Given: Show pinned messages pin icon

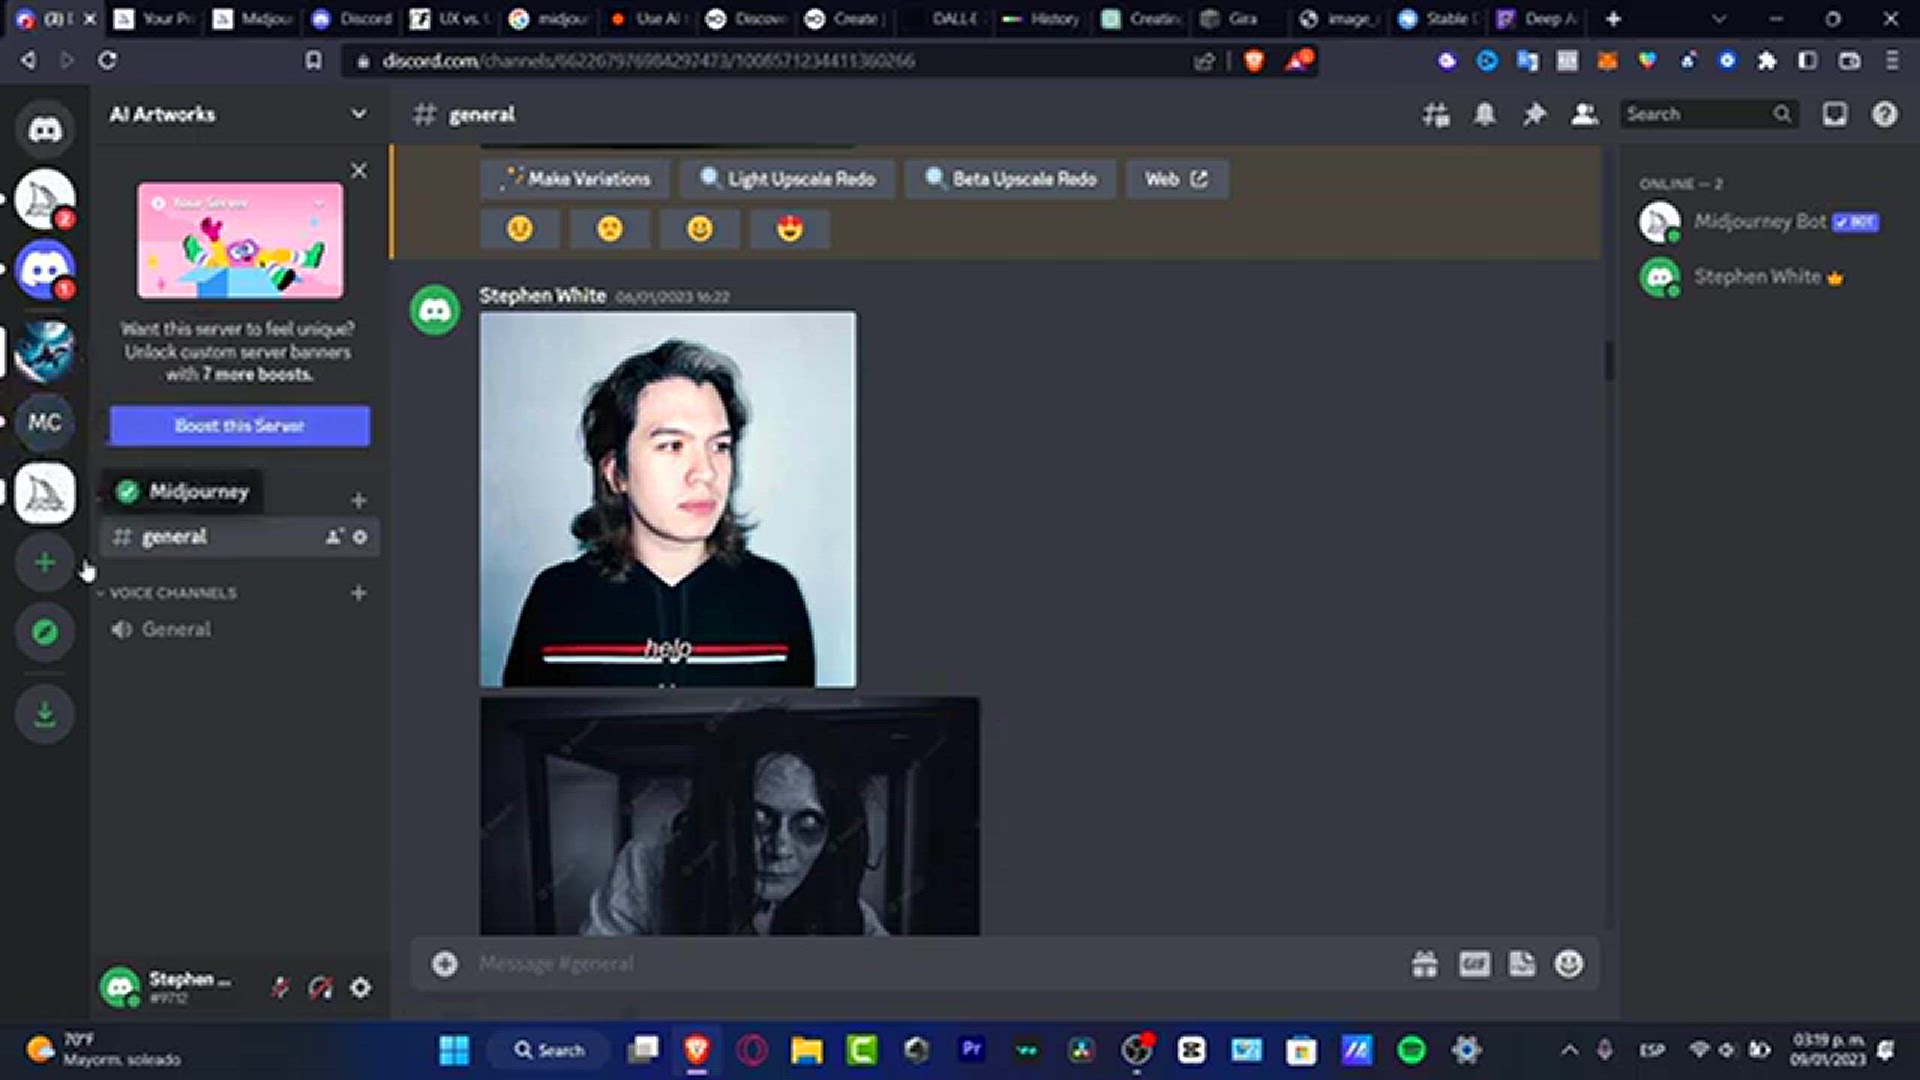Looking at the screenshot, I should point(1534,115).
